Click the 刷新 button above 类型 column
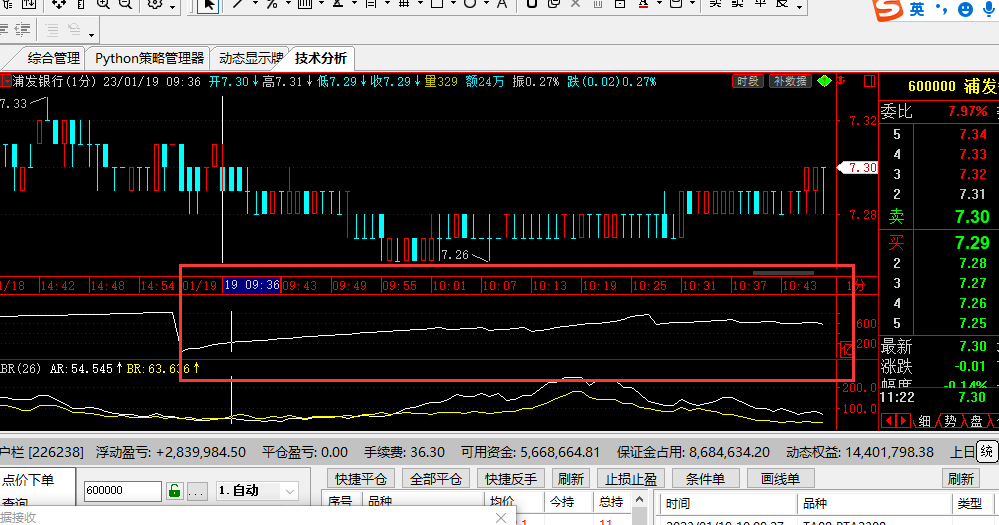Viewport: 999px width, 525px height. pos(961,478)
